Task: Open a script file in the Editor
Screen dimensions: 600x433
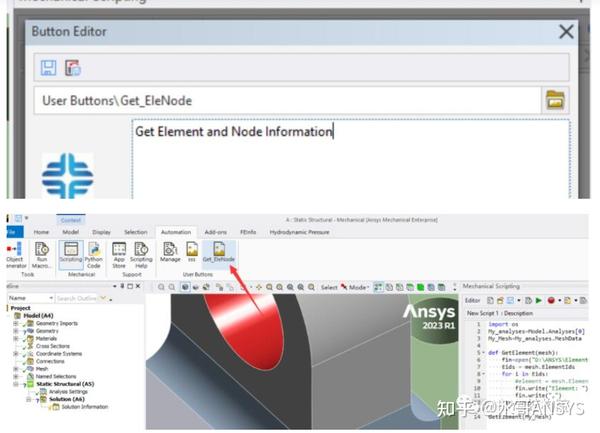Action: click(500, 301)
